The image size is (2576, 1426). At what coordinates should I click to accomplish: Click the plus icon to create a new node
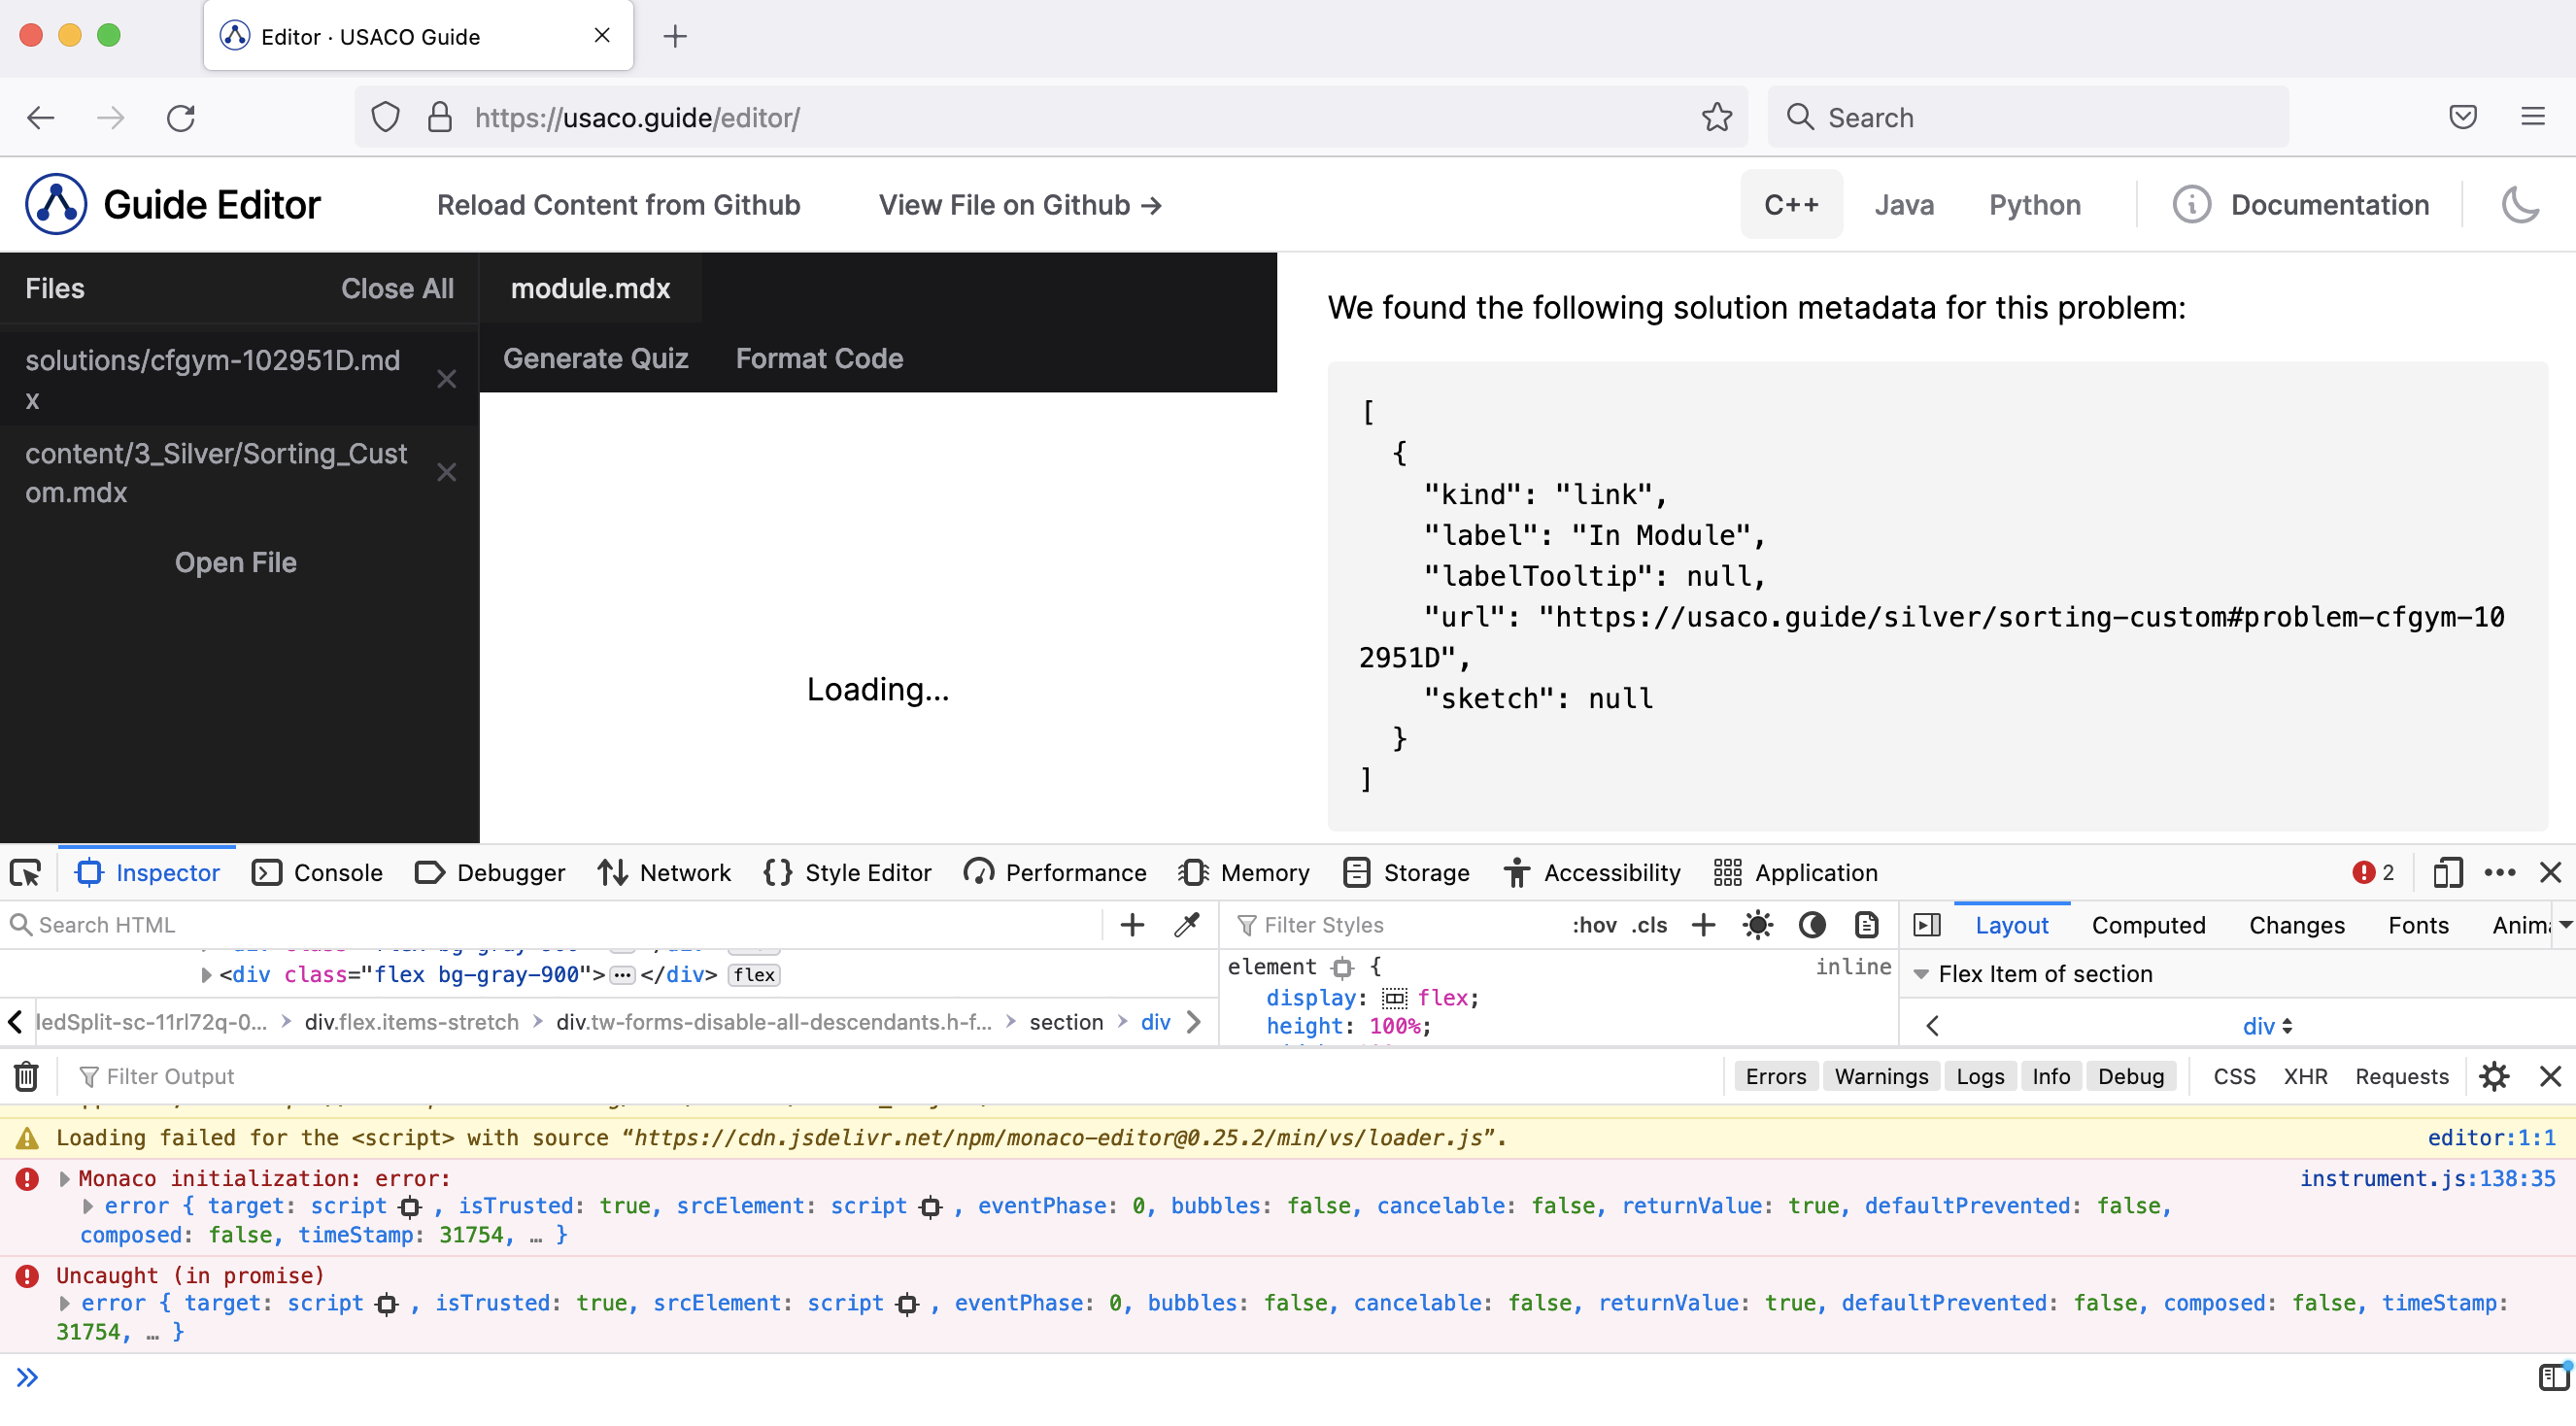[x=1132, y=925]
